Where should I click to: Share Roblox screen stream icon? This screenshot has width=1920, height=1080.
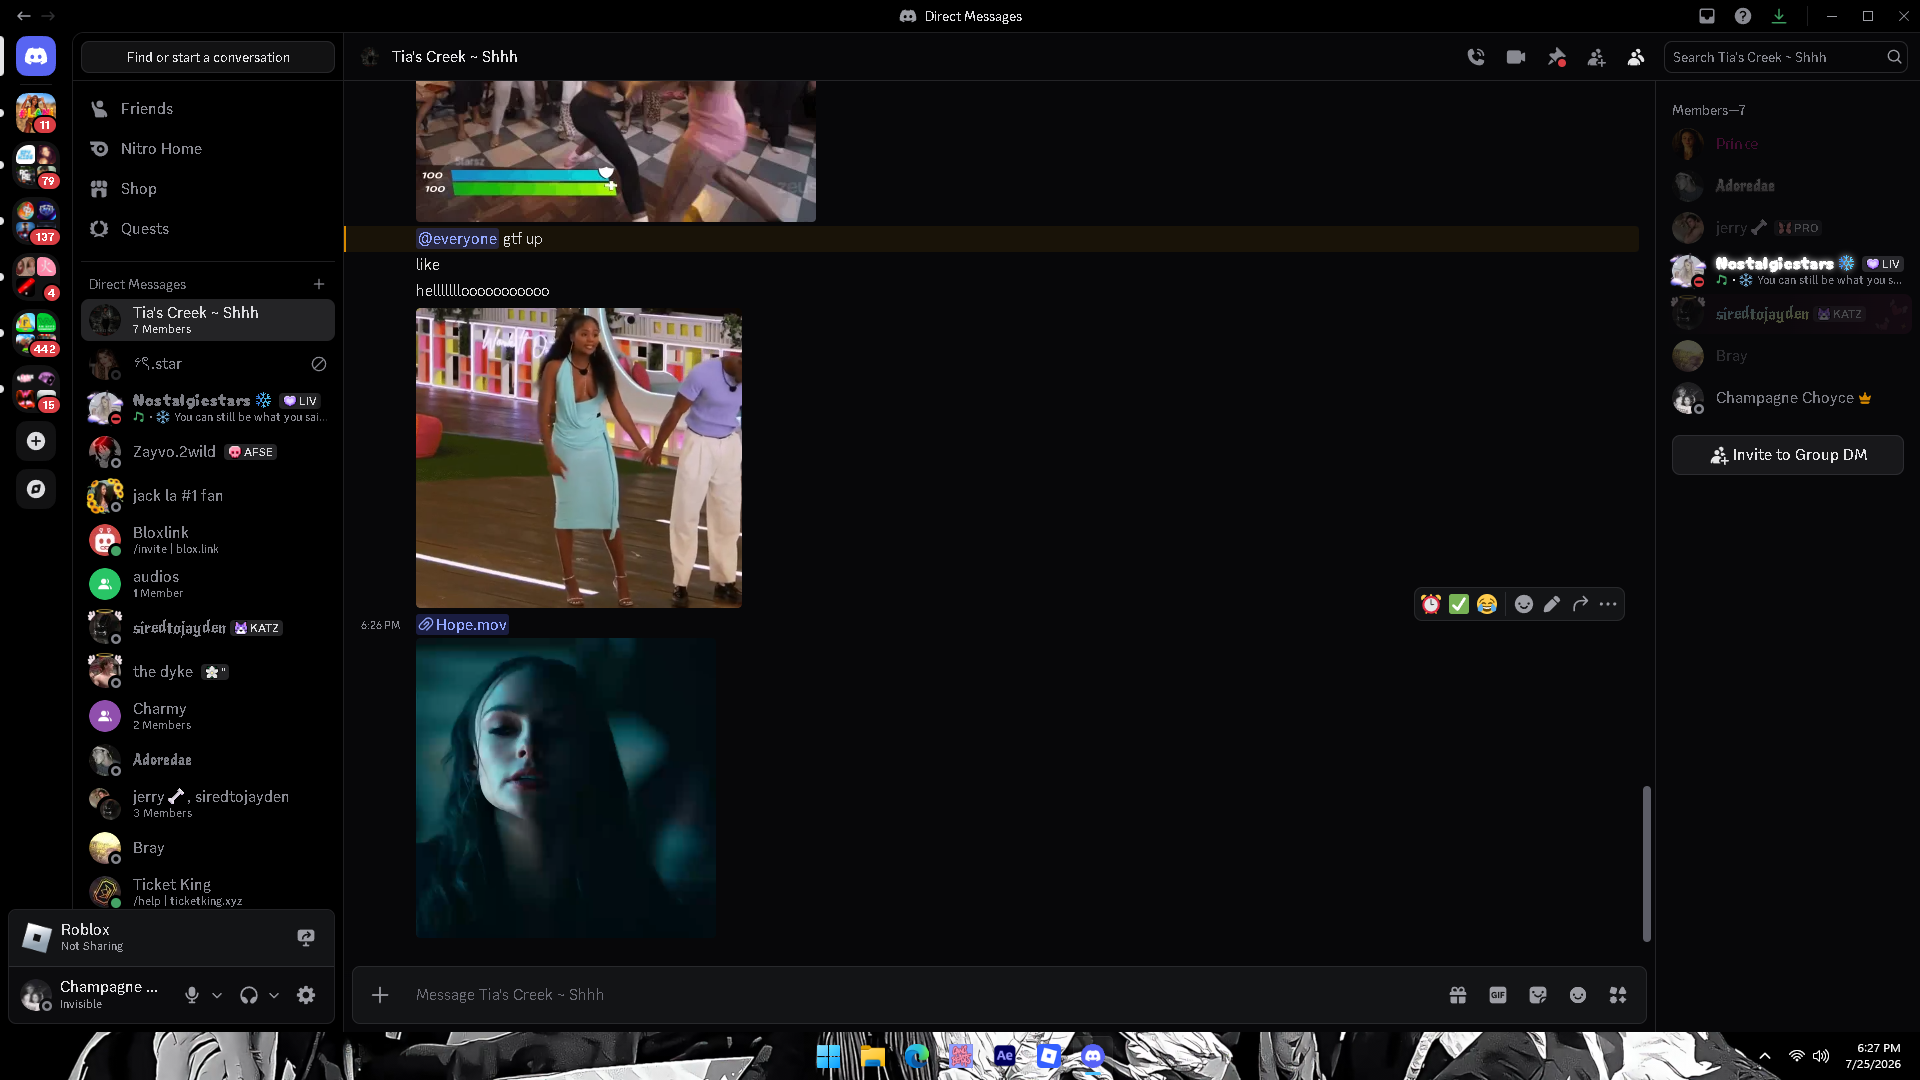pyautogui.click(x=306, y=937)
